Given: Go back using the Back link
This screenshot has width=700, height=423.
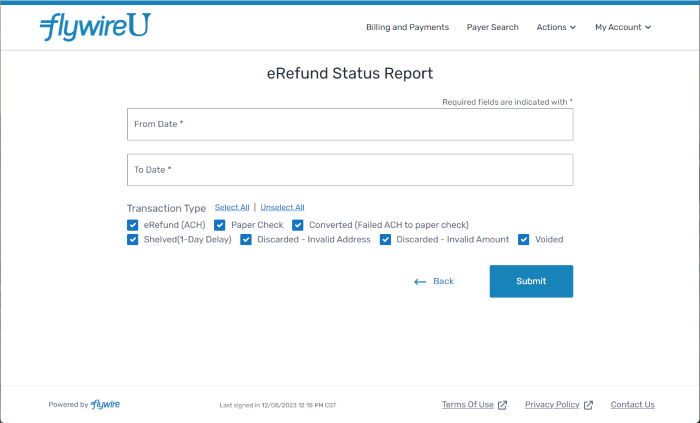Looking at the screenshot, I should coord(434,281).
